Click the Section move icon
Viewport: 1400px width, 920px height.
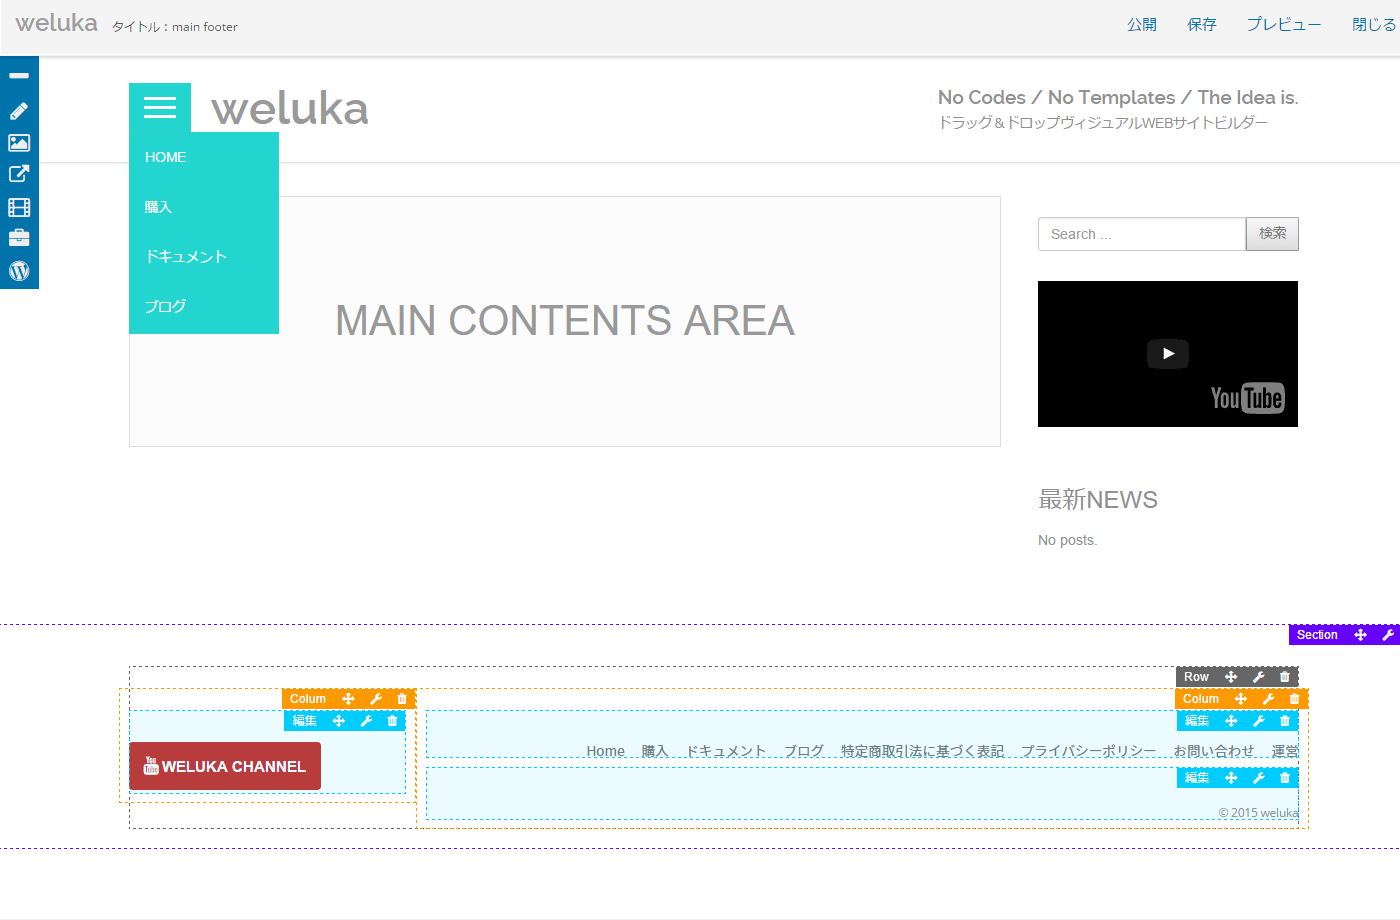[x=1360, y=635]
